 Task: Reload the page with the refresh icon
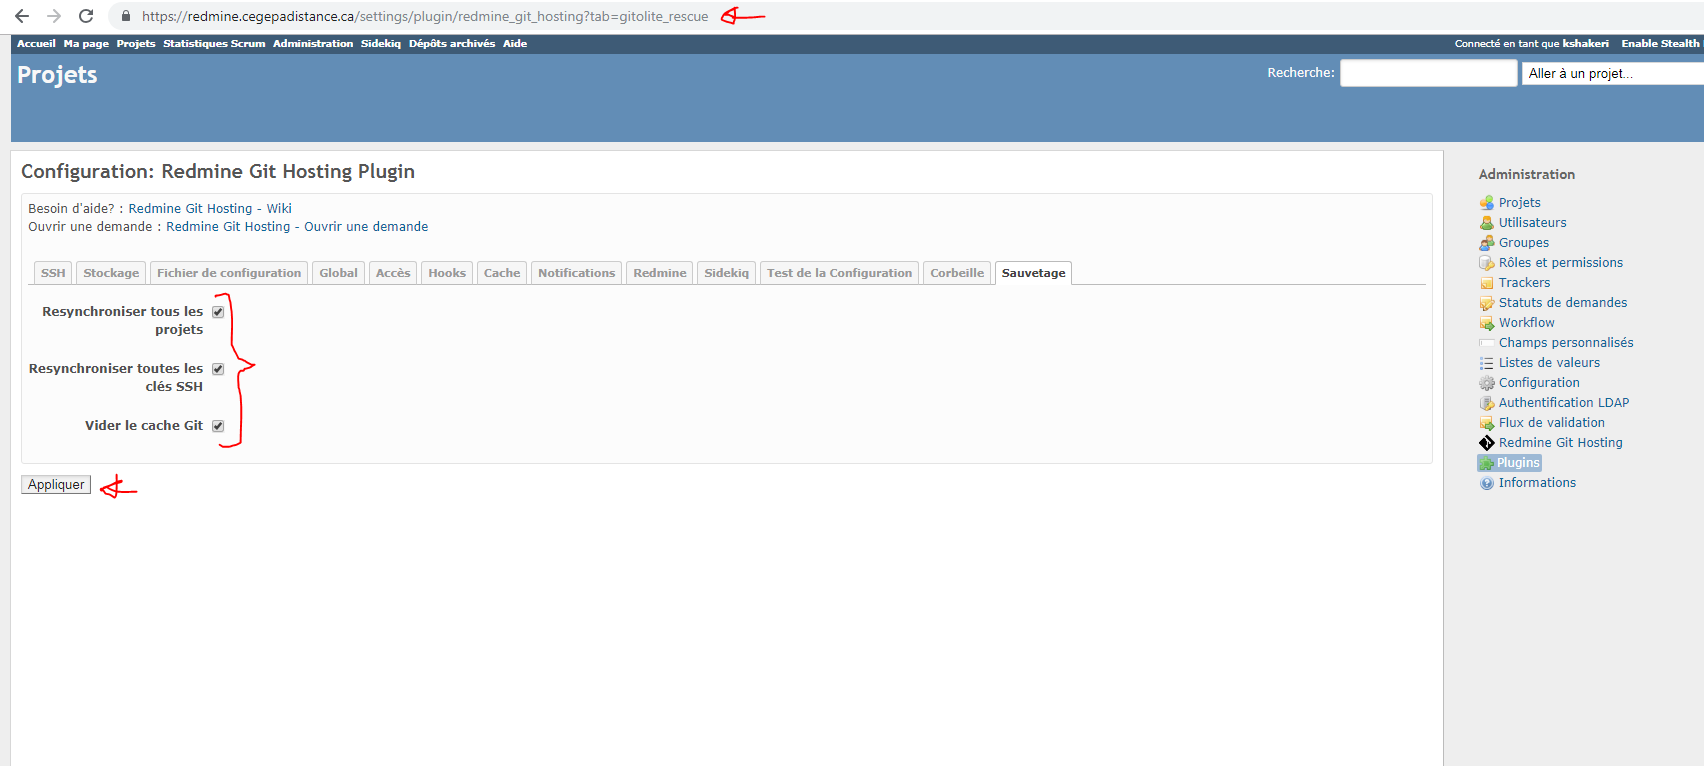click(x=86, y=16)
